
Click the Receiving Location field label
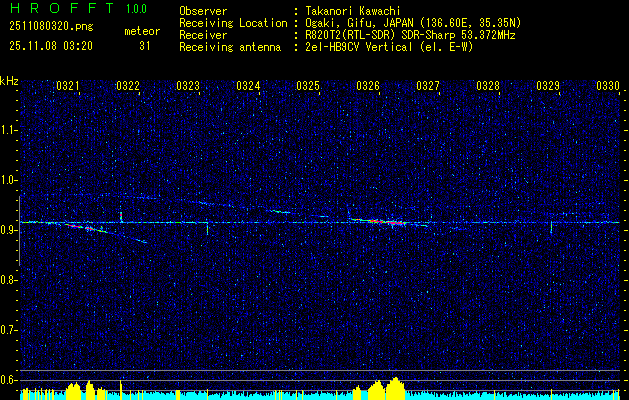tap(233, 23)
